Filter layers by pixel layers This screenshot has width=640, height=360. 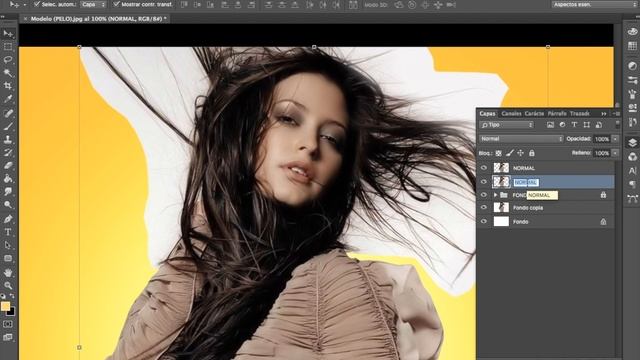tap(550, 125)
